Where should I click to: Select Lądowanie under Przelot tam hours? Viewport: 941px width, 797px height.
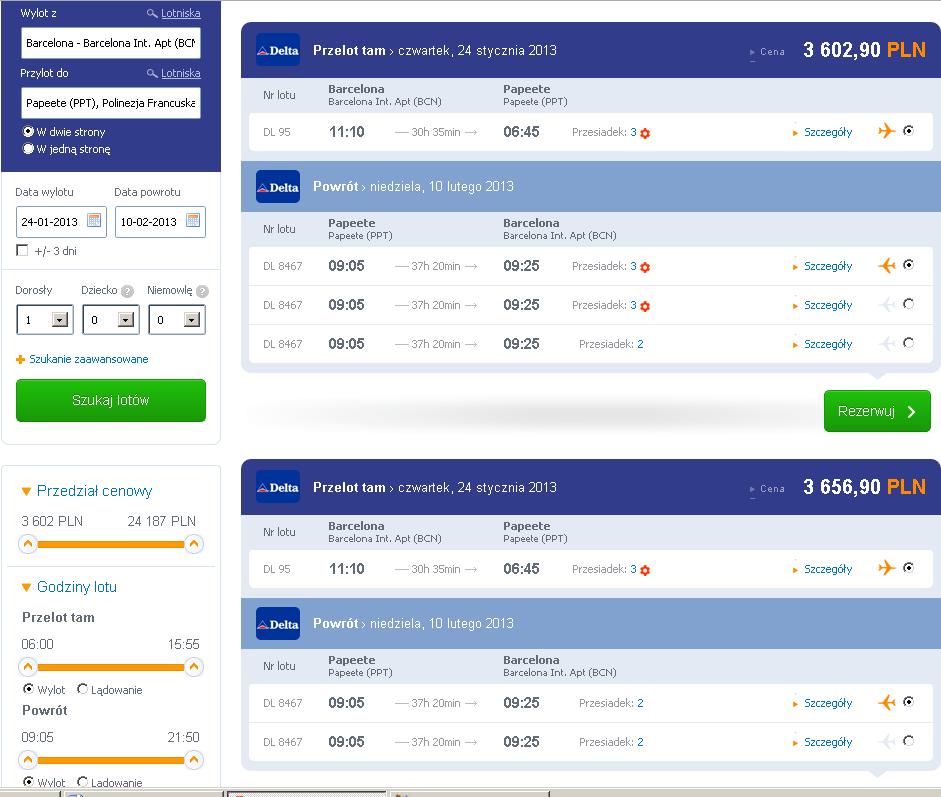coord(82,688)
